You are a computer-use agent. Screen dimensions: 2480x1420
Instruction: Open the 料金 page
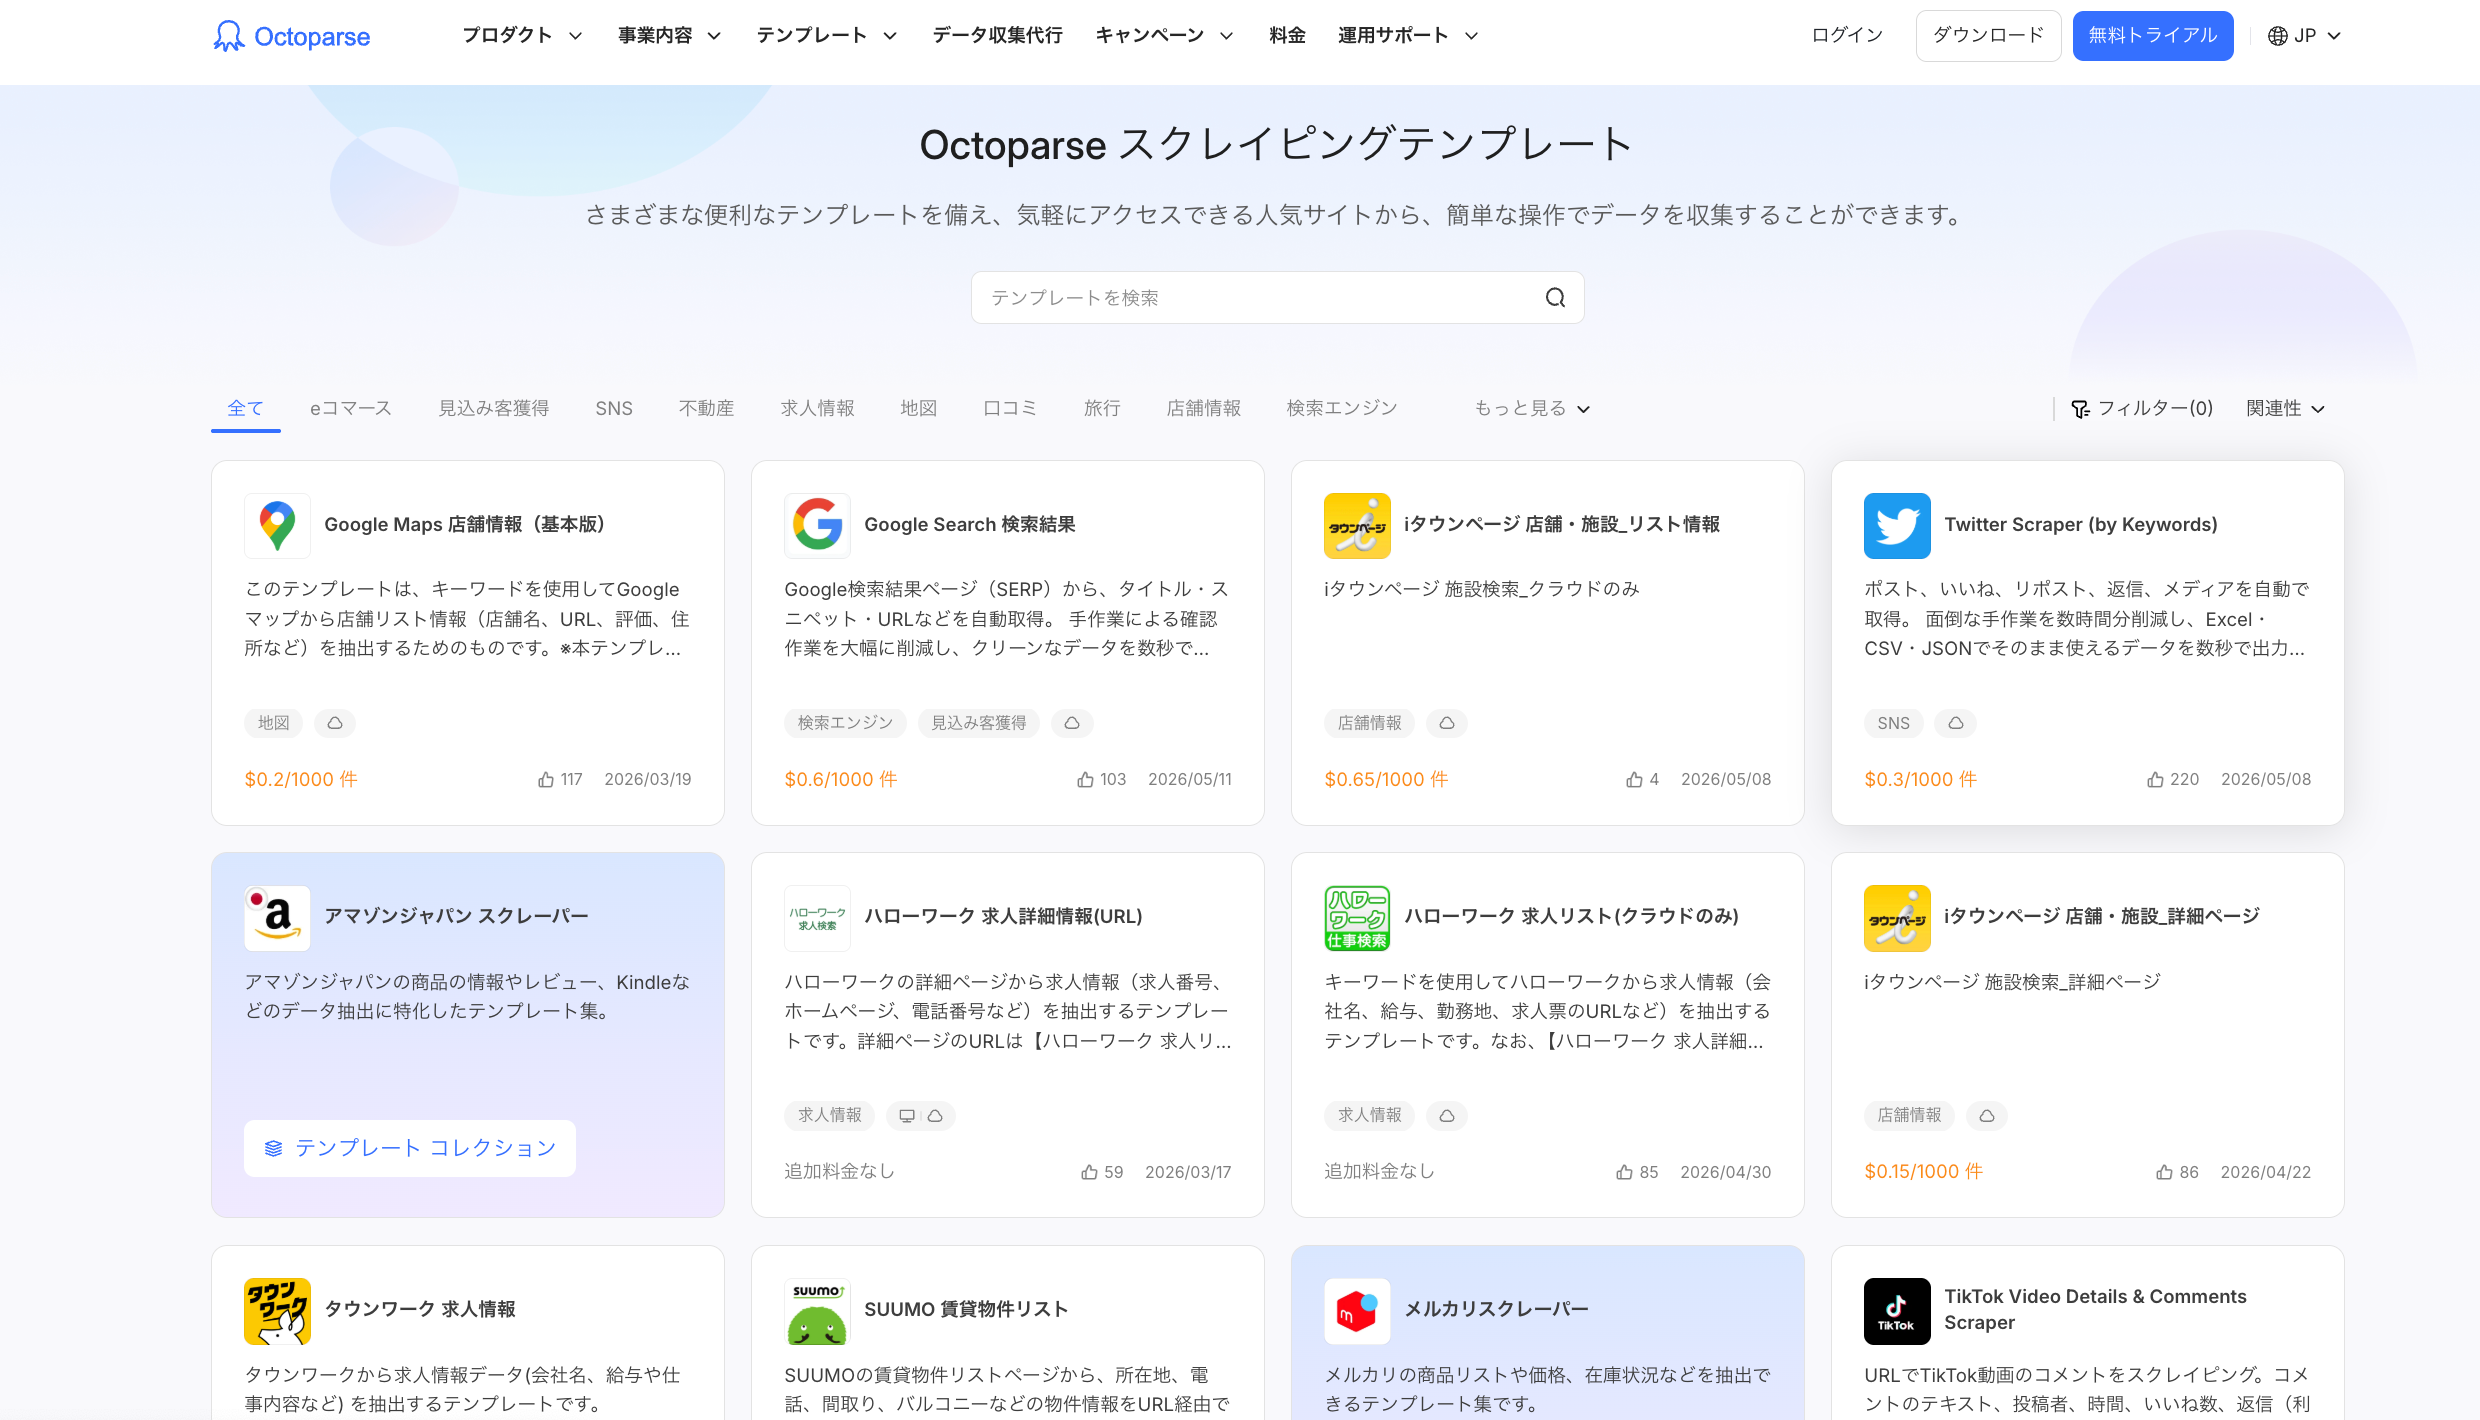(1287, 36)
